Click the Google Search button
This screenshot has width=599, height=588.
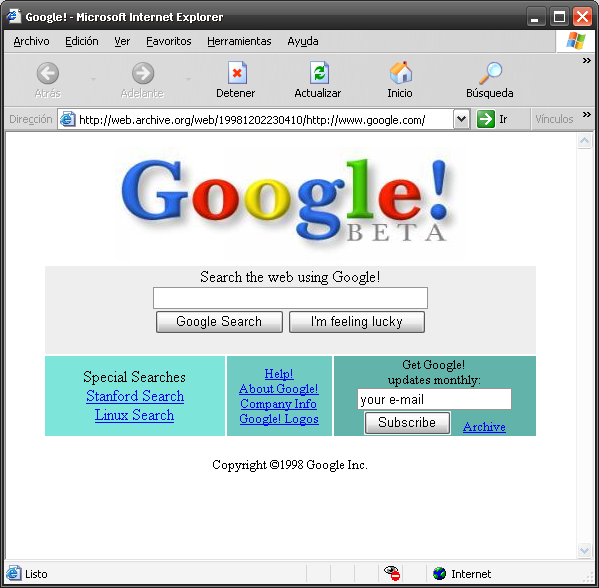tap(219, 322)
